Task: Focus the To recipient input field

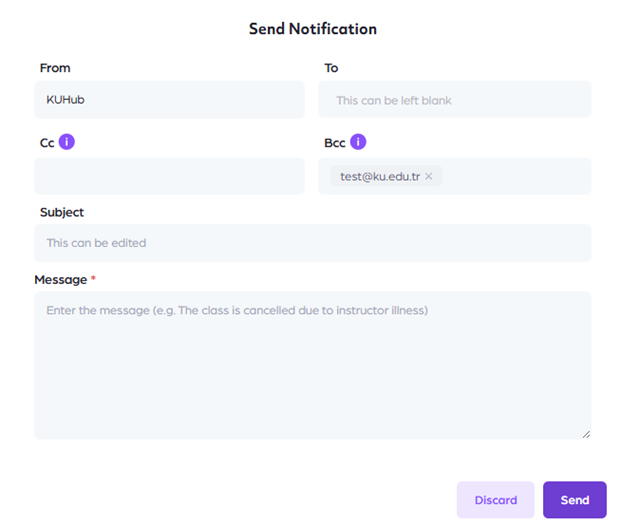Action: pyautogui.click(x=455, y=100)
